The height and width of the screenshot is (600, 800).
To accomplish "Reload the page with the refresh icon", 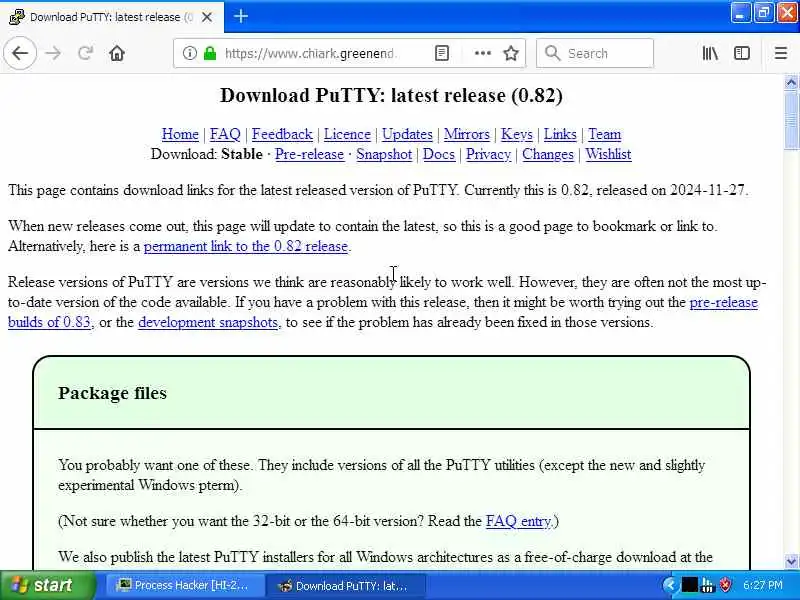I will tap(85, 53).
